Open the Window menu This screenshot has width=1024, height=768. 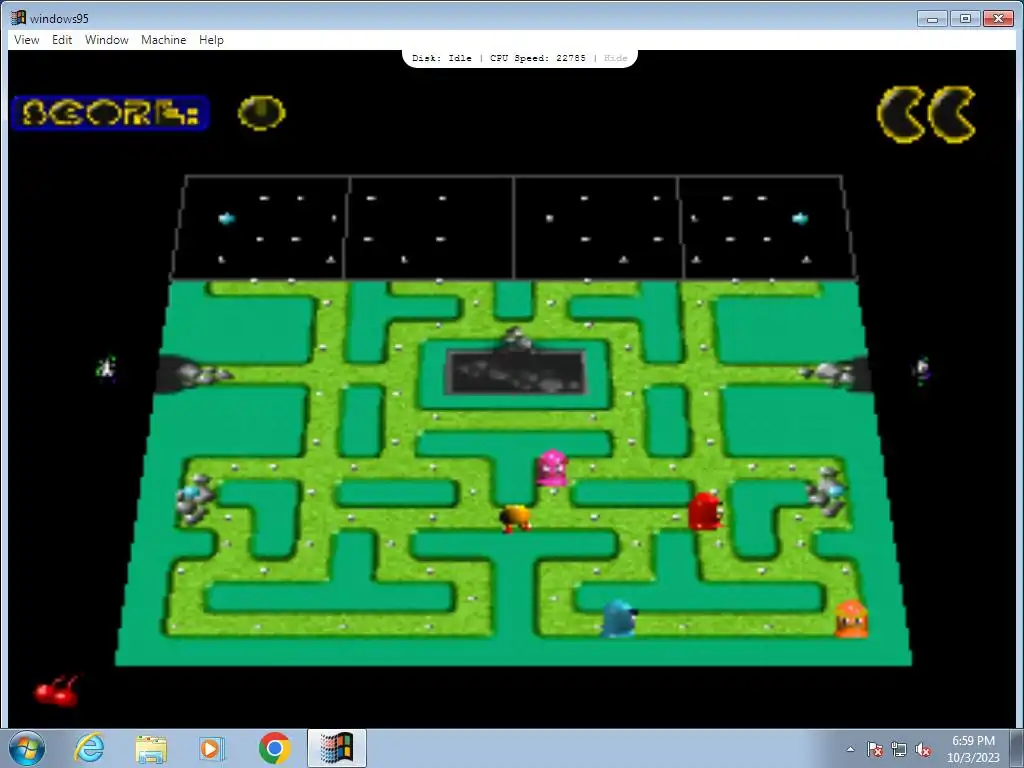(106, 40)
